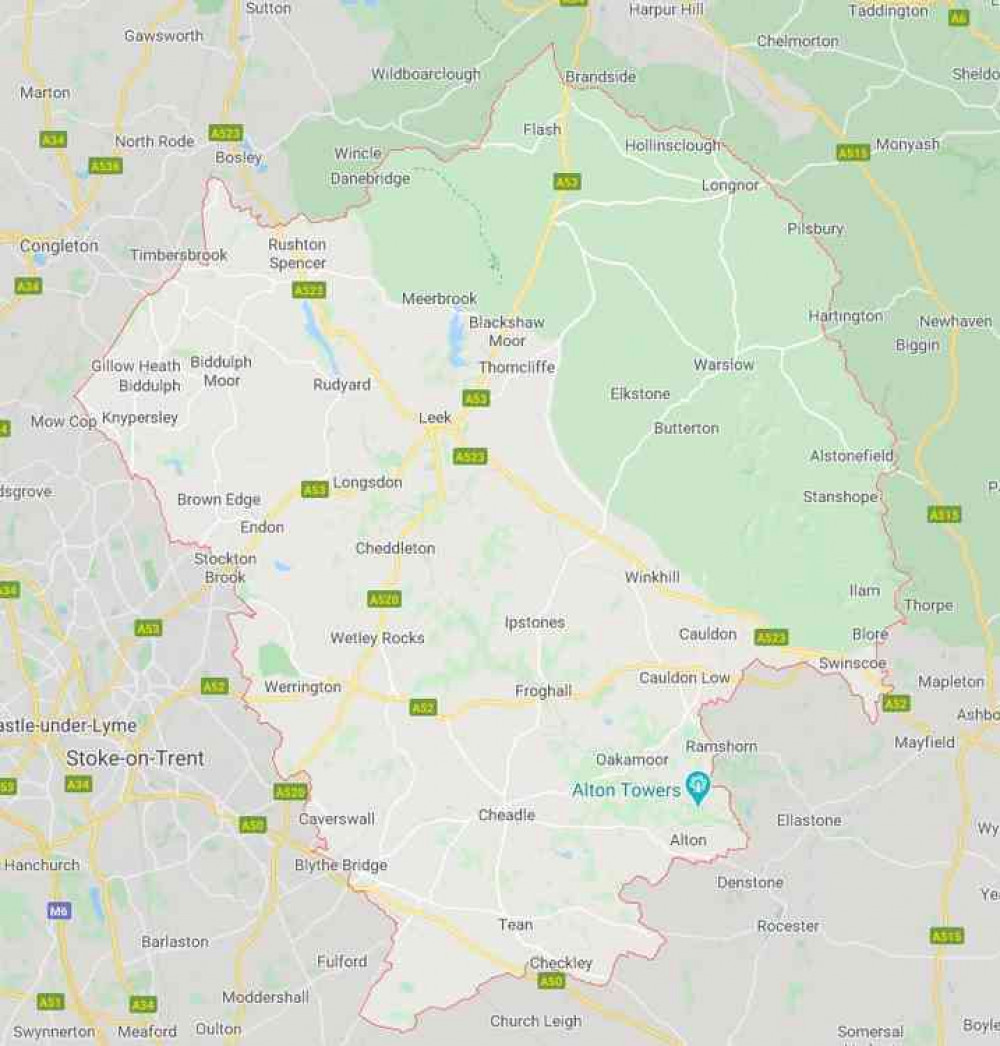Viewport: 1000px width, 1046px height.
Task: Click the Longnor village label
Action: [730, 185]
